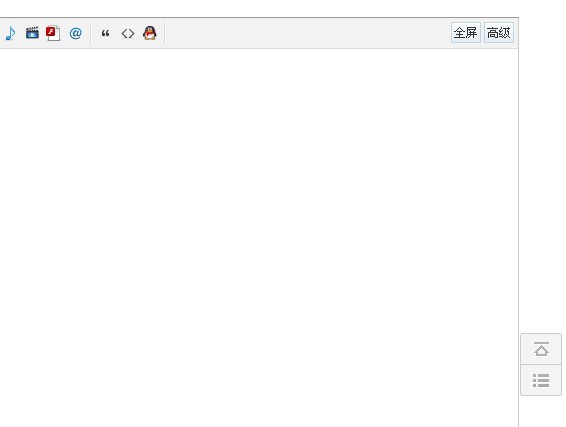Open the code snippet toolbar button

point(128,33)
